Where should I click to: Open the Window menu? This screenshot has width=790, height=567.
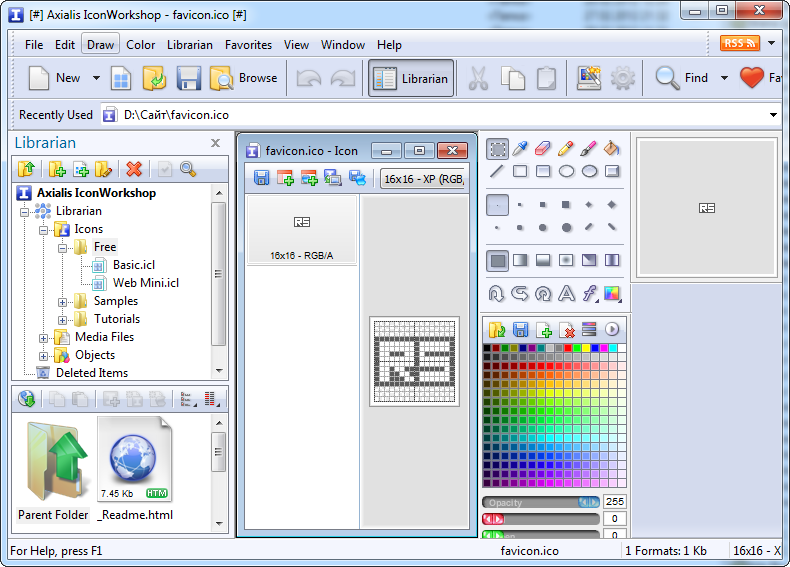[x=343, y=45]
